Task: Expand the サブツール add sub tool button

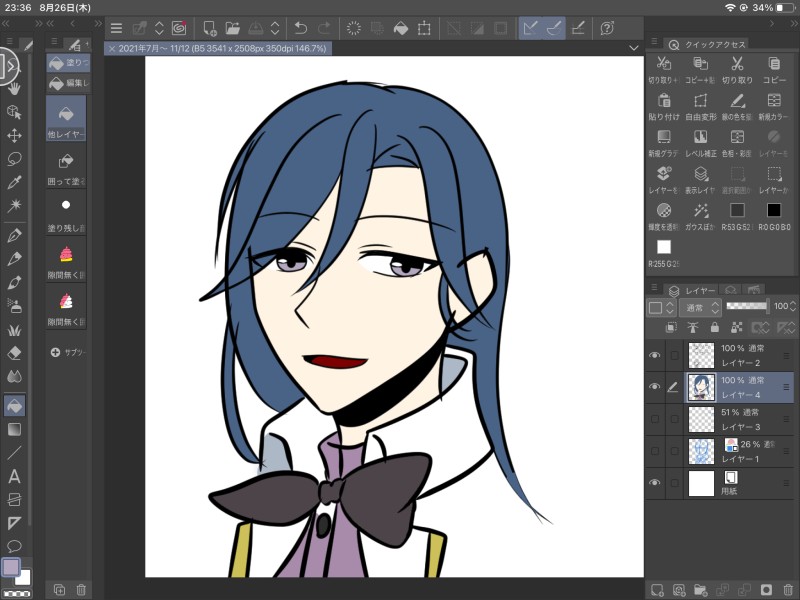Action: click(x=67, y=352)
